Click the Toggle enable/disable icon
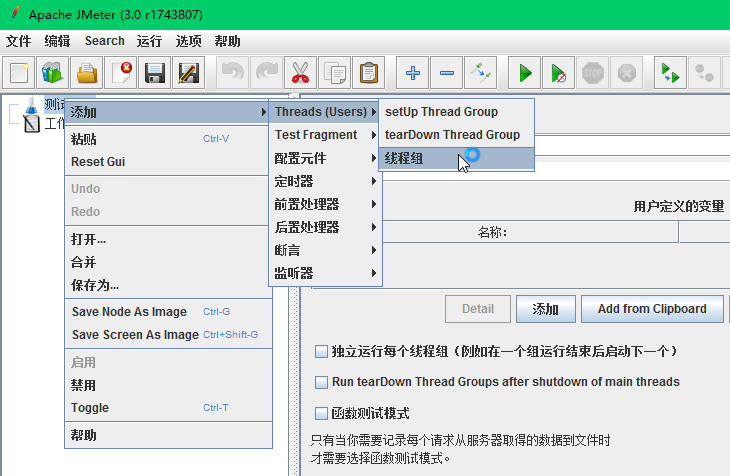Viewport: 730px width, 476px height. click(x=480, y=73)
